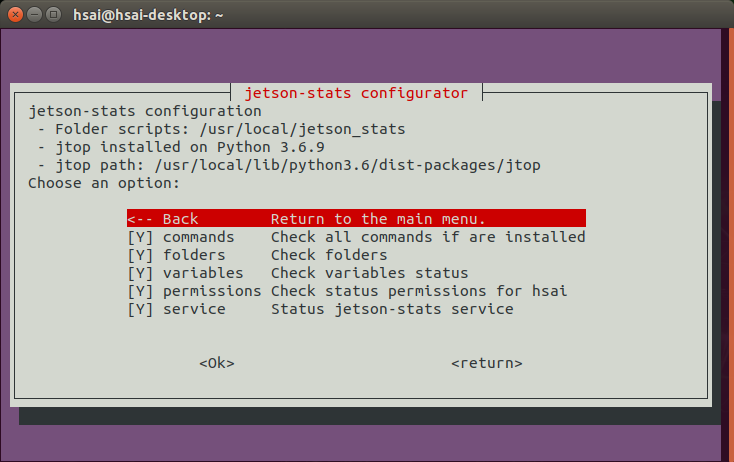Click the 'jetson-stats configurator' dialog title
This screenshot has width=734, height=462.
(356, 93)
